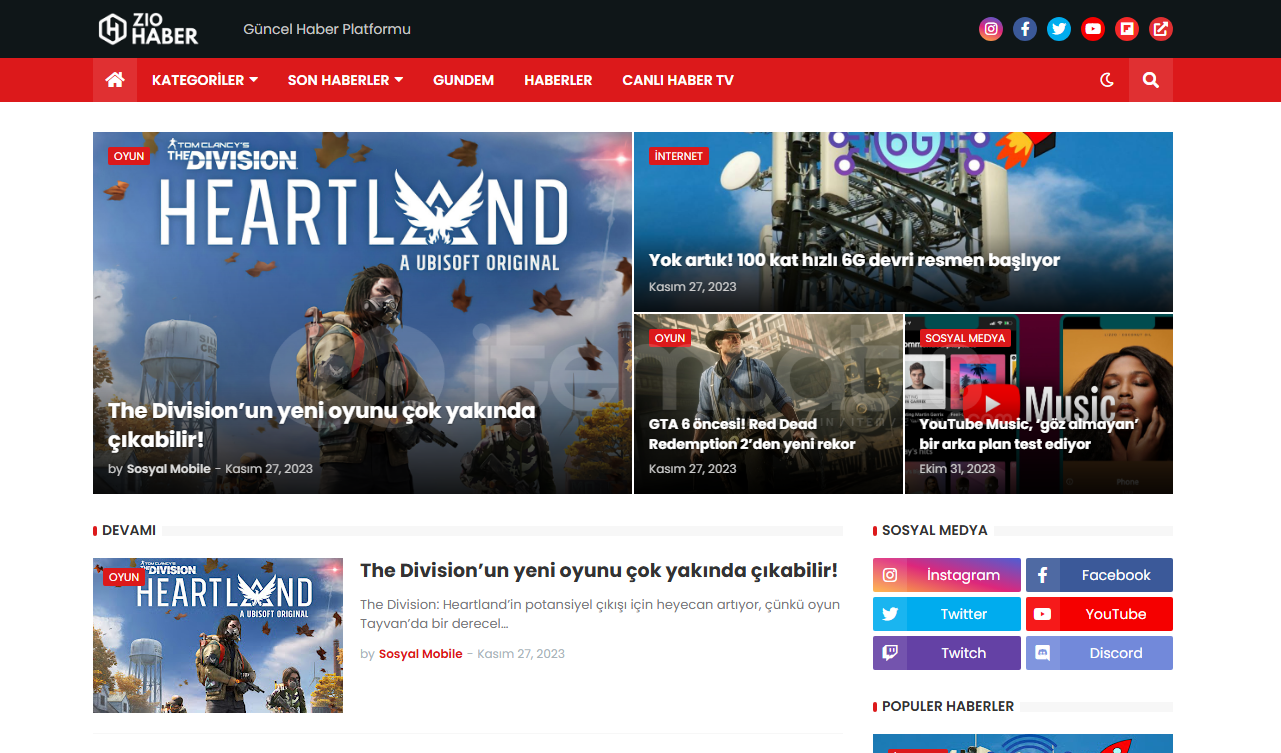Screen dimensions: 1281x753
Task: Open the CANLI HABER TV menu item
Action: [678, 80]
